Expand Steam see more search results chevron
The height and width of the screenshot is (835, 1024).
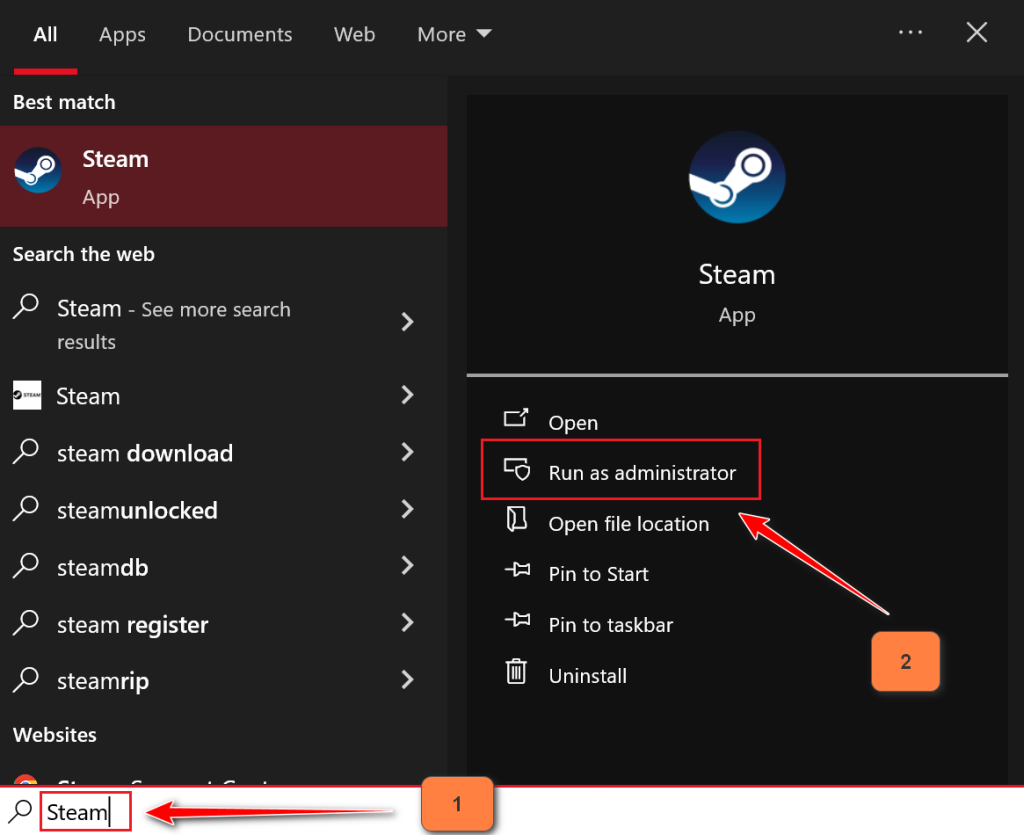[x=408, y=321]
